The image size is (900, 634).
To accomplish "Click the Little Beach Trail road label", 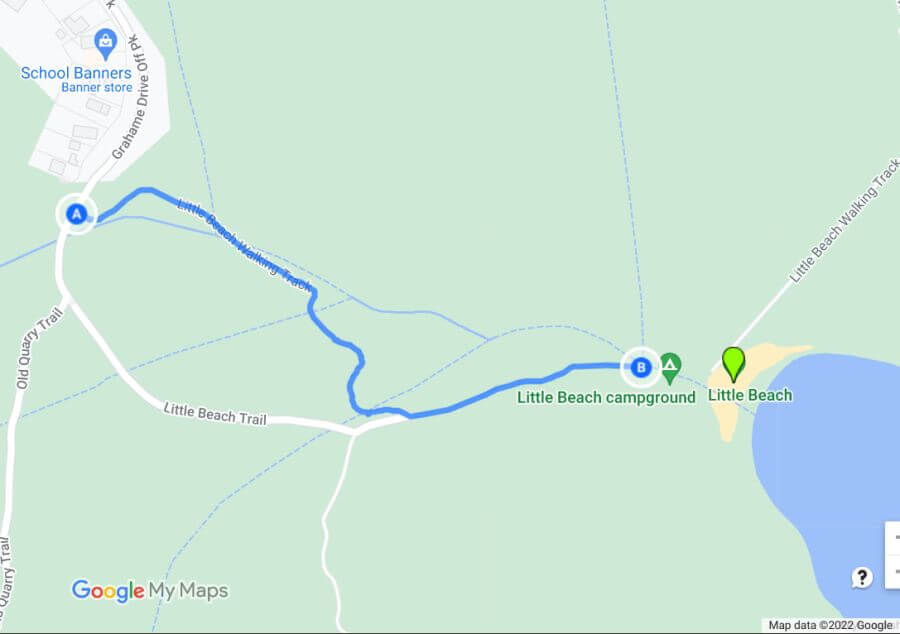I will coord(215,414).
